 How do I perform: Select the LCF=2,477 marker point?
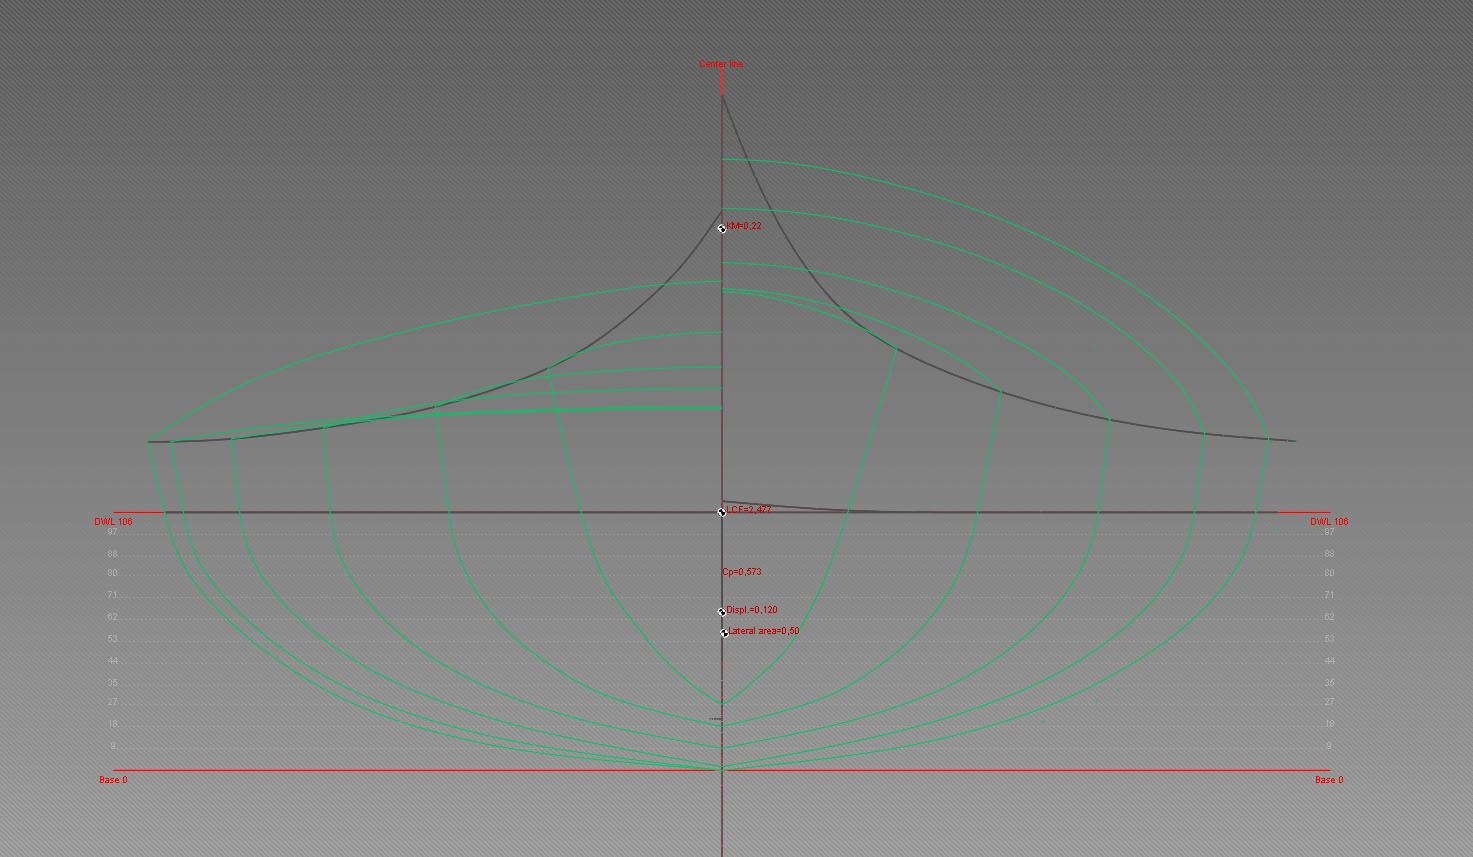[x=722, y=511]
